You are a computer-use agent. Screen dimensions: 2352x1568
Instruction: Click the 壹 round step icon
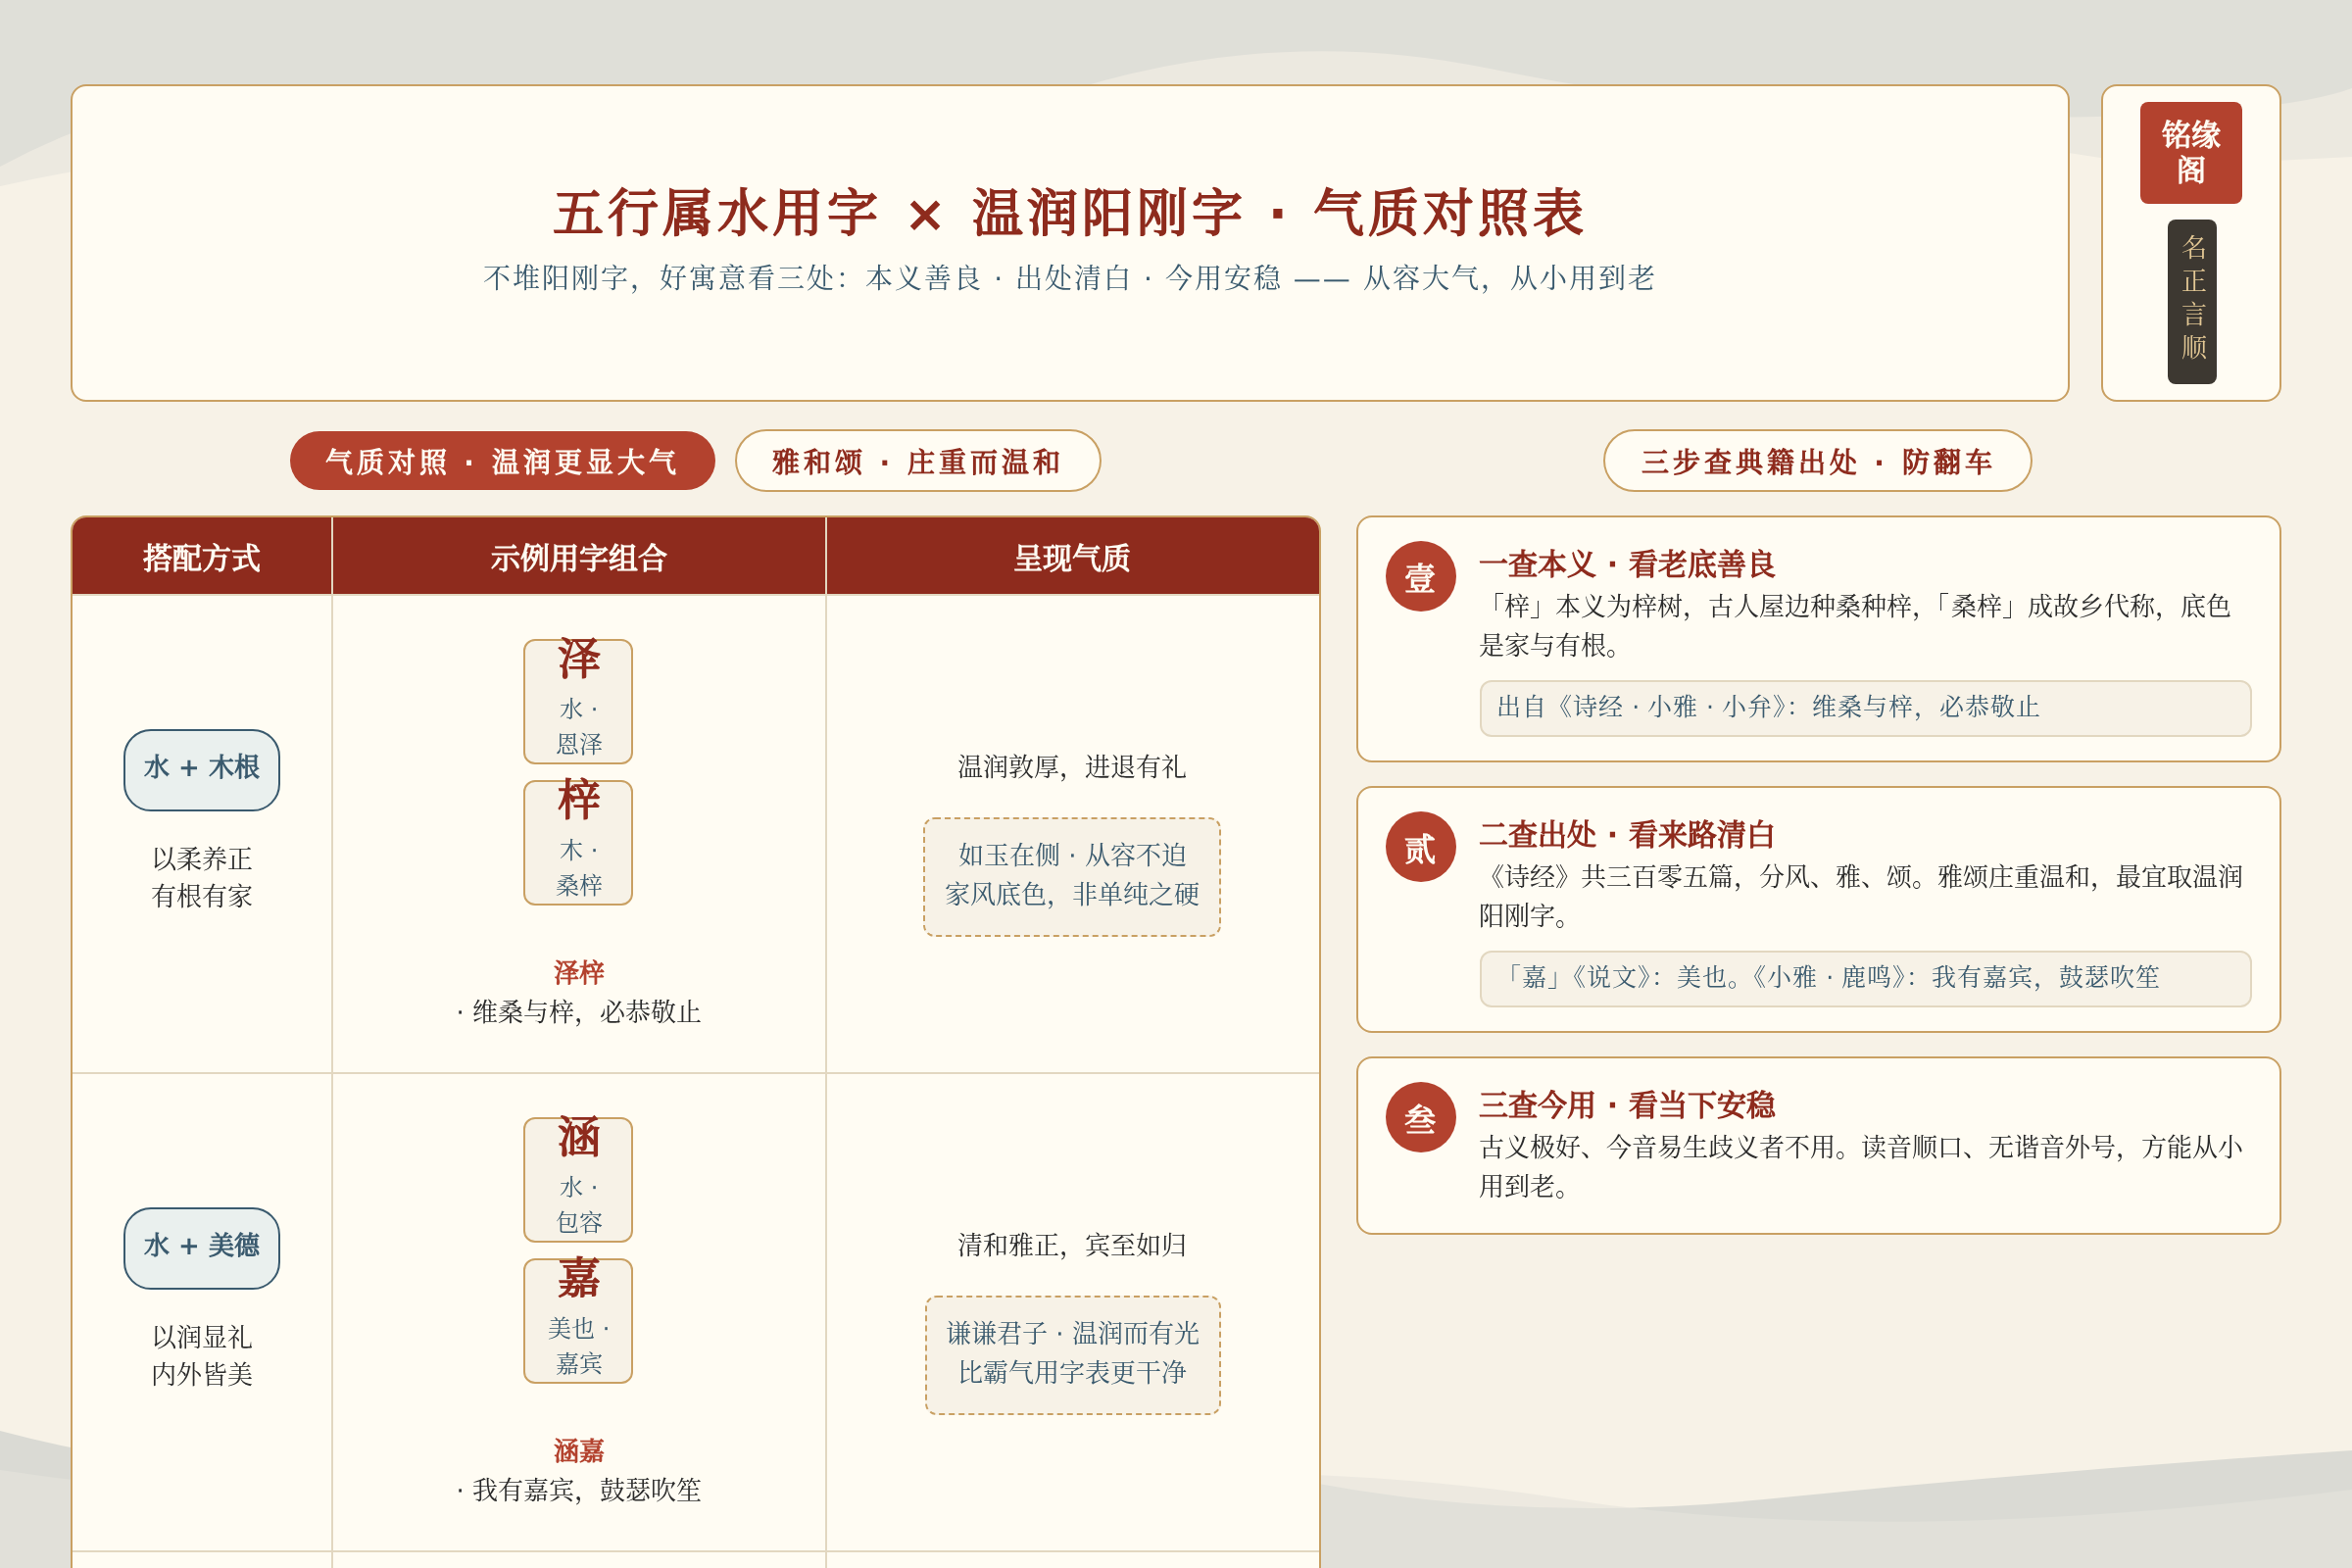1420,576
